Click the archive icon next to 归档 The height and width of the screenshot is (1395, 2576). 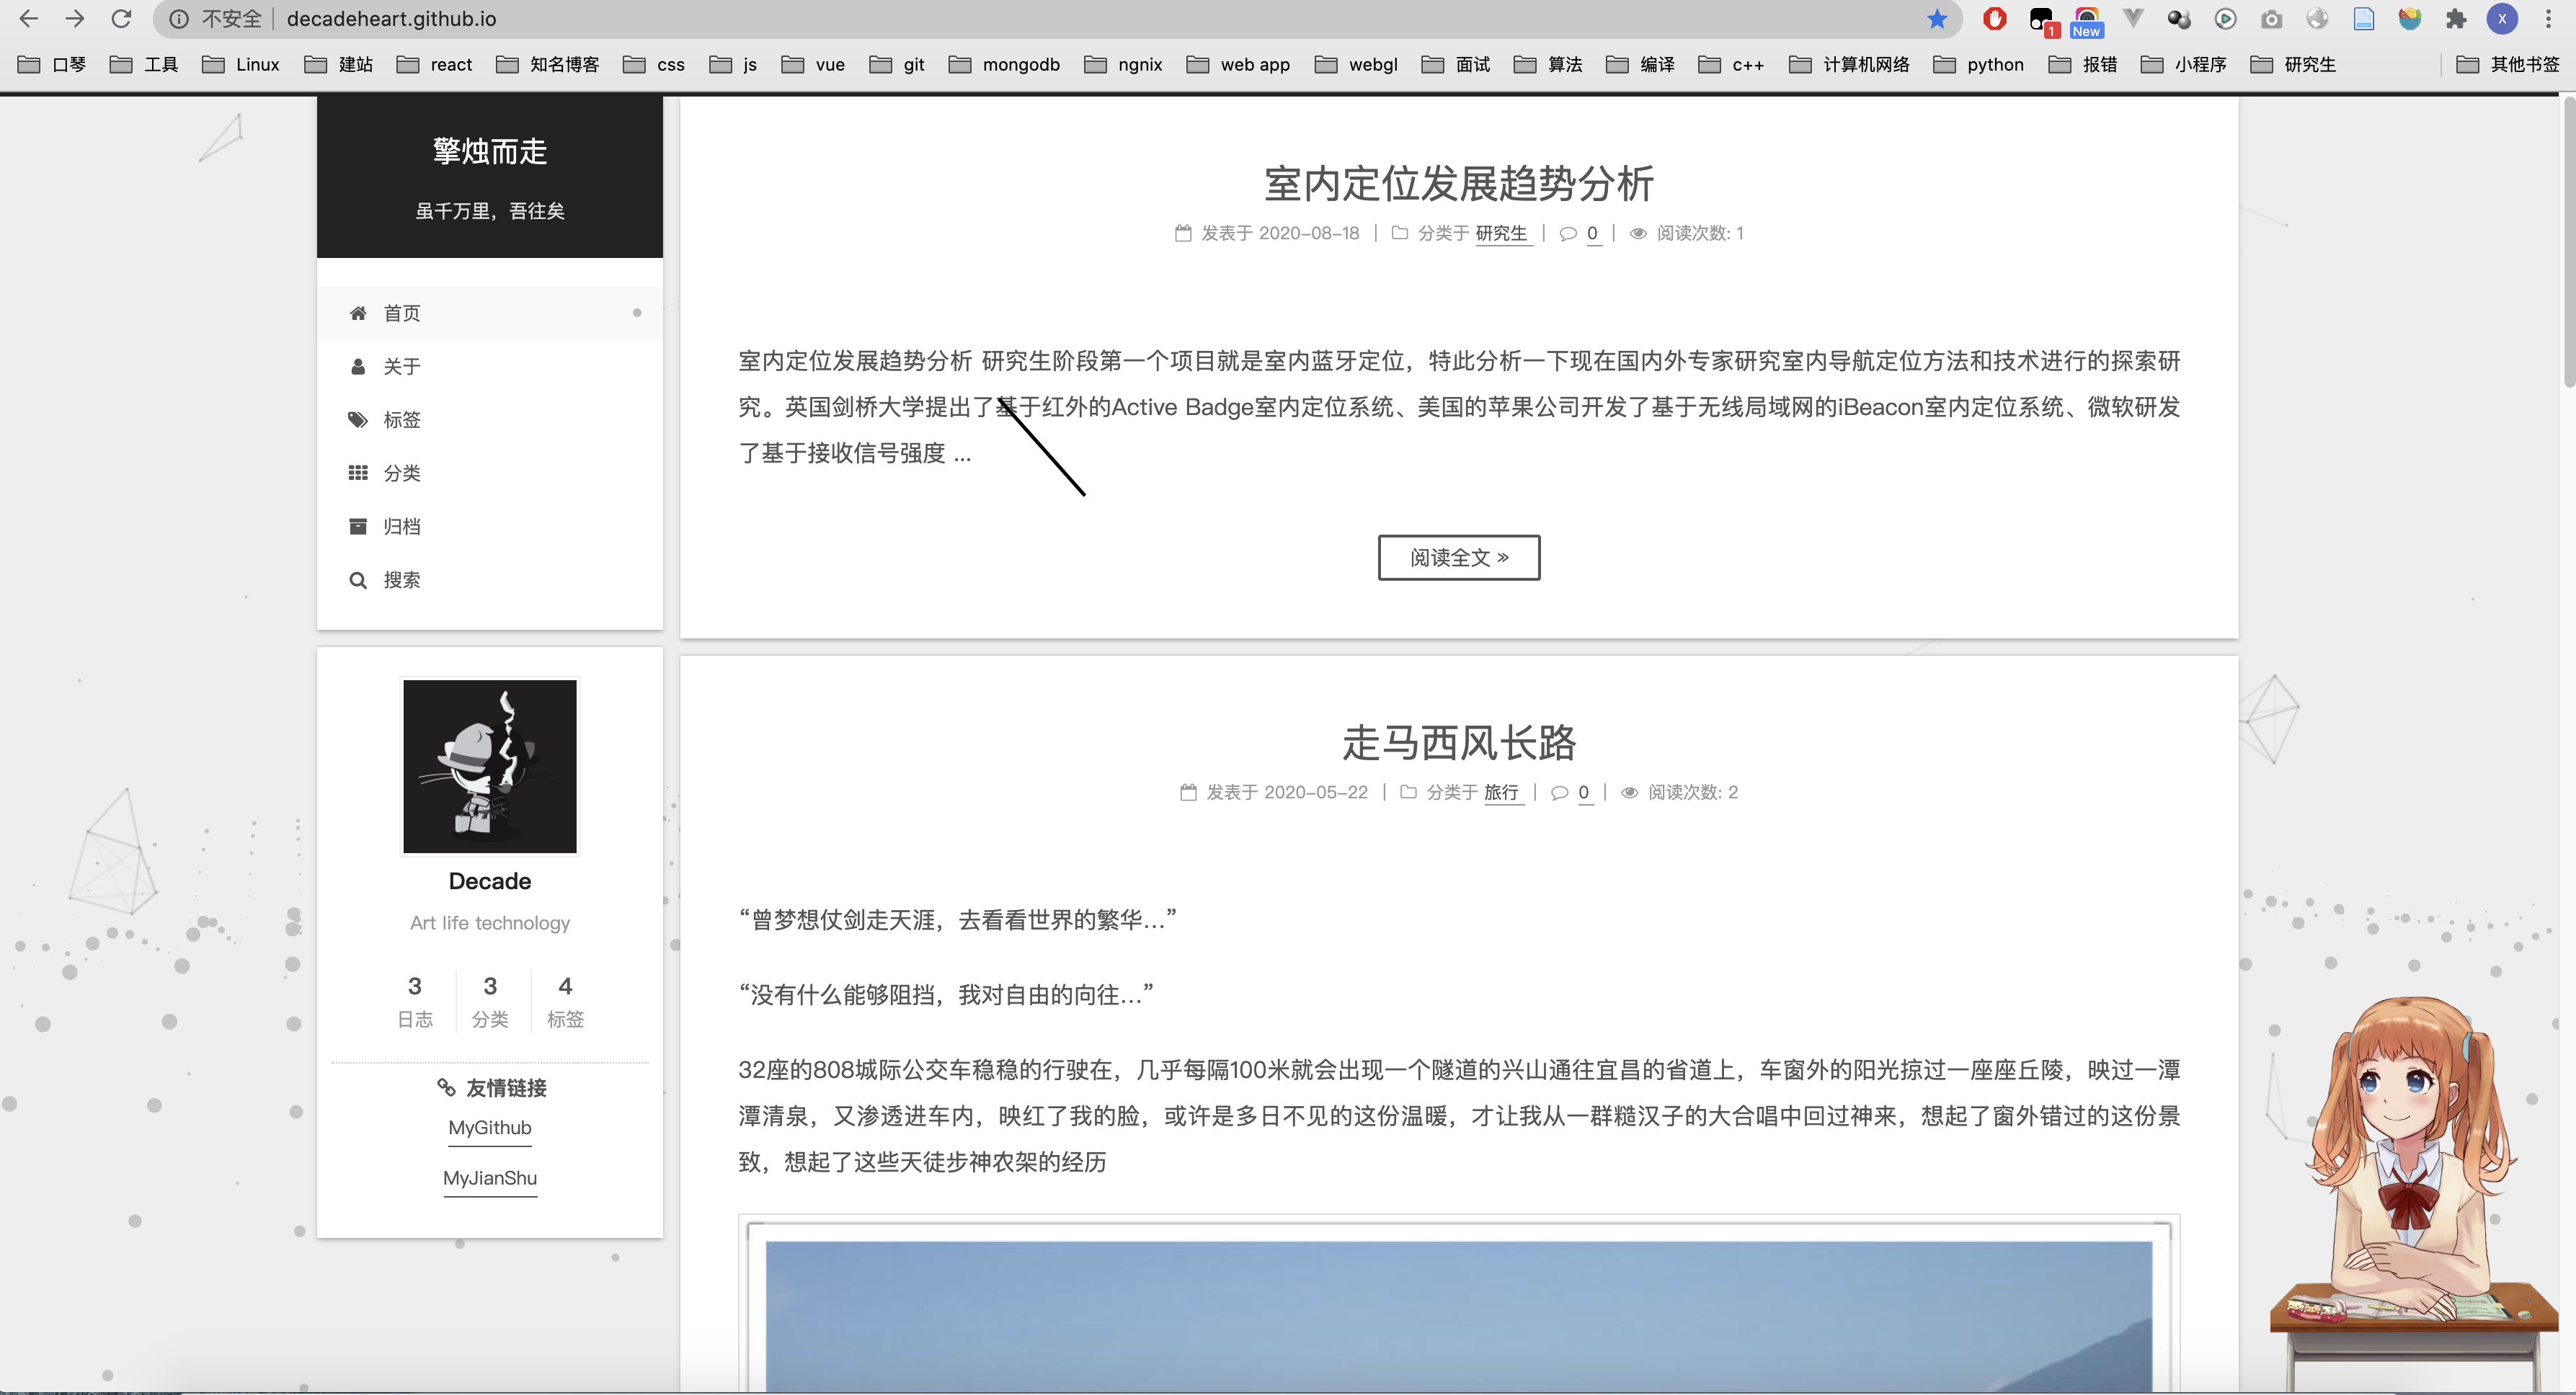(358, 526)
